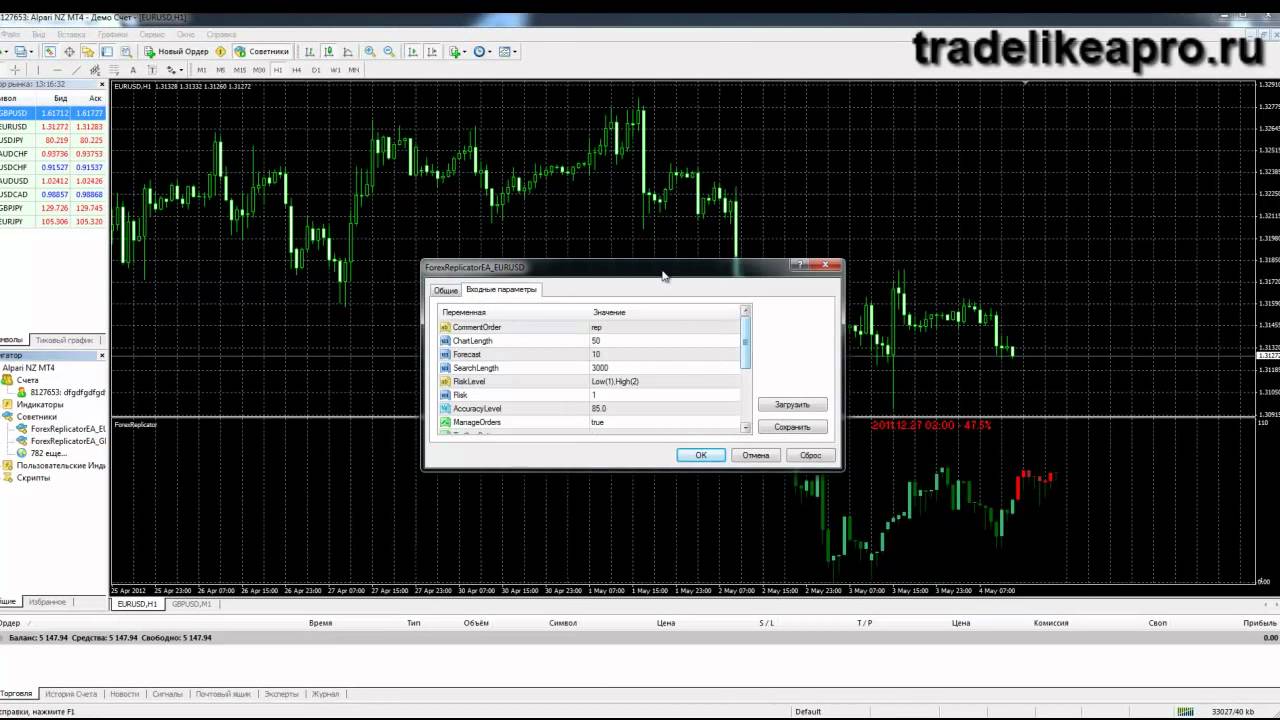The height and width of the screenshot is (720, 1280).
Task: Switch chart to bar chart icon
Action: (x=310, y=51)
